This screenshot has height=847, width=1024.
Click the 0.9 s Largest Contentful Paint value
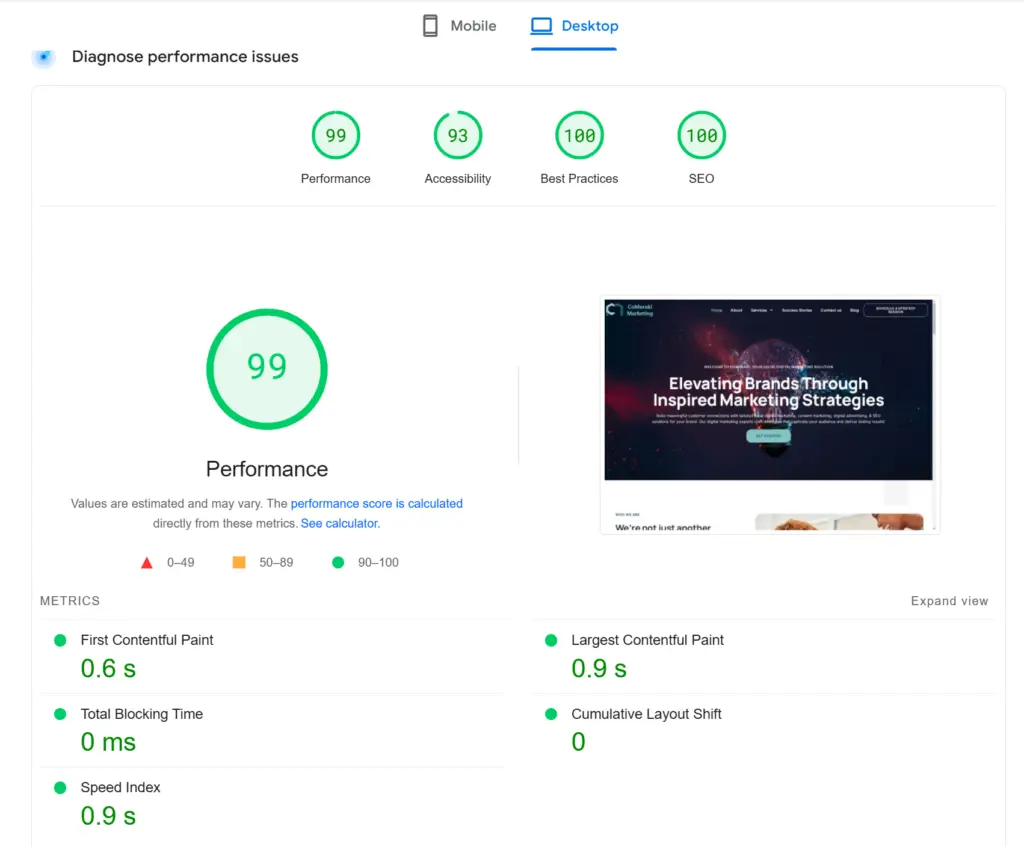[599, 669]
